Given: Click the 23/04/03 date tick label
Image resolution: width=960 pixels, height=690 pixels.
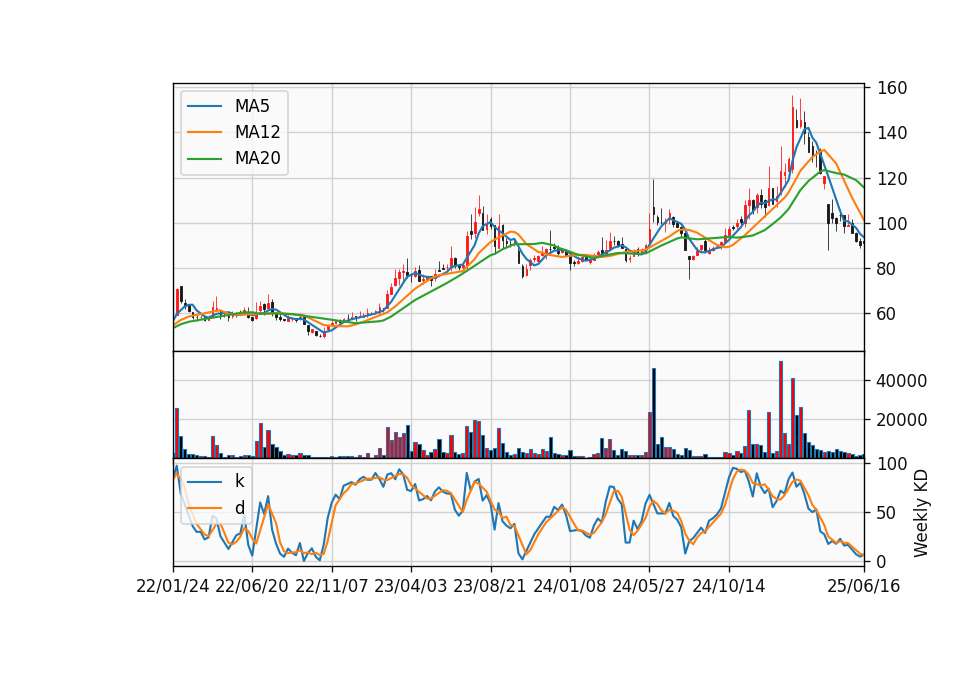Looking at the screenshot, I should click(x=411, y=586).
